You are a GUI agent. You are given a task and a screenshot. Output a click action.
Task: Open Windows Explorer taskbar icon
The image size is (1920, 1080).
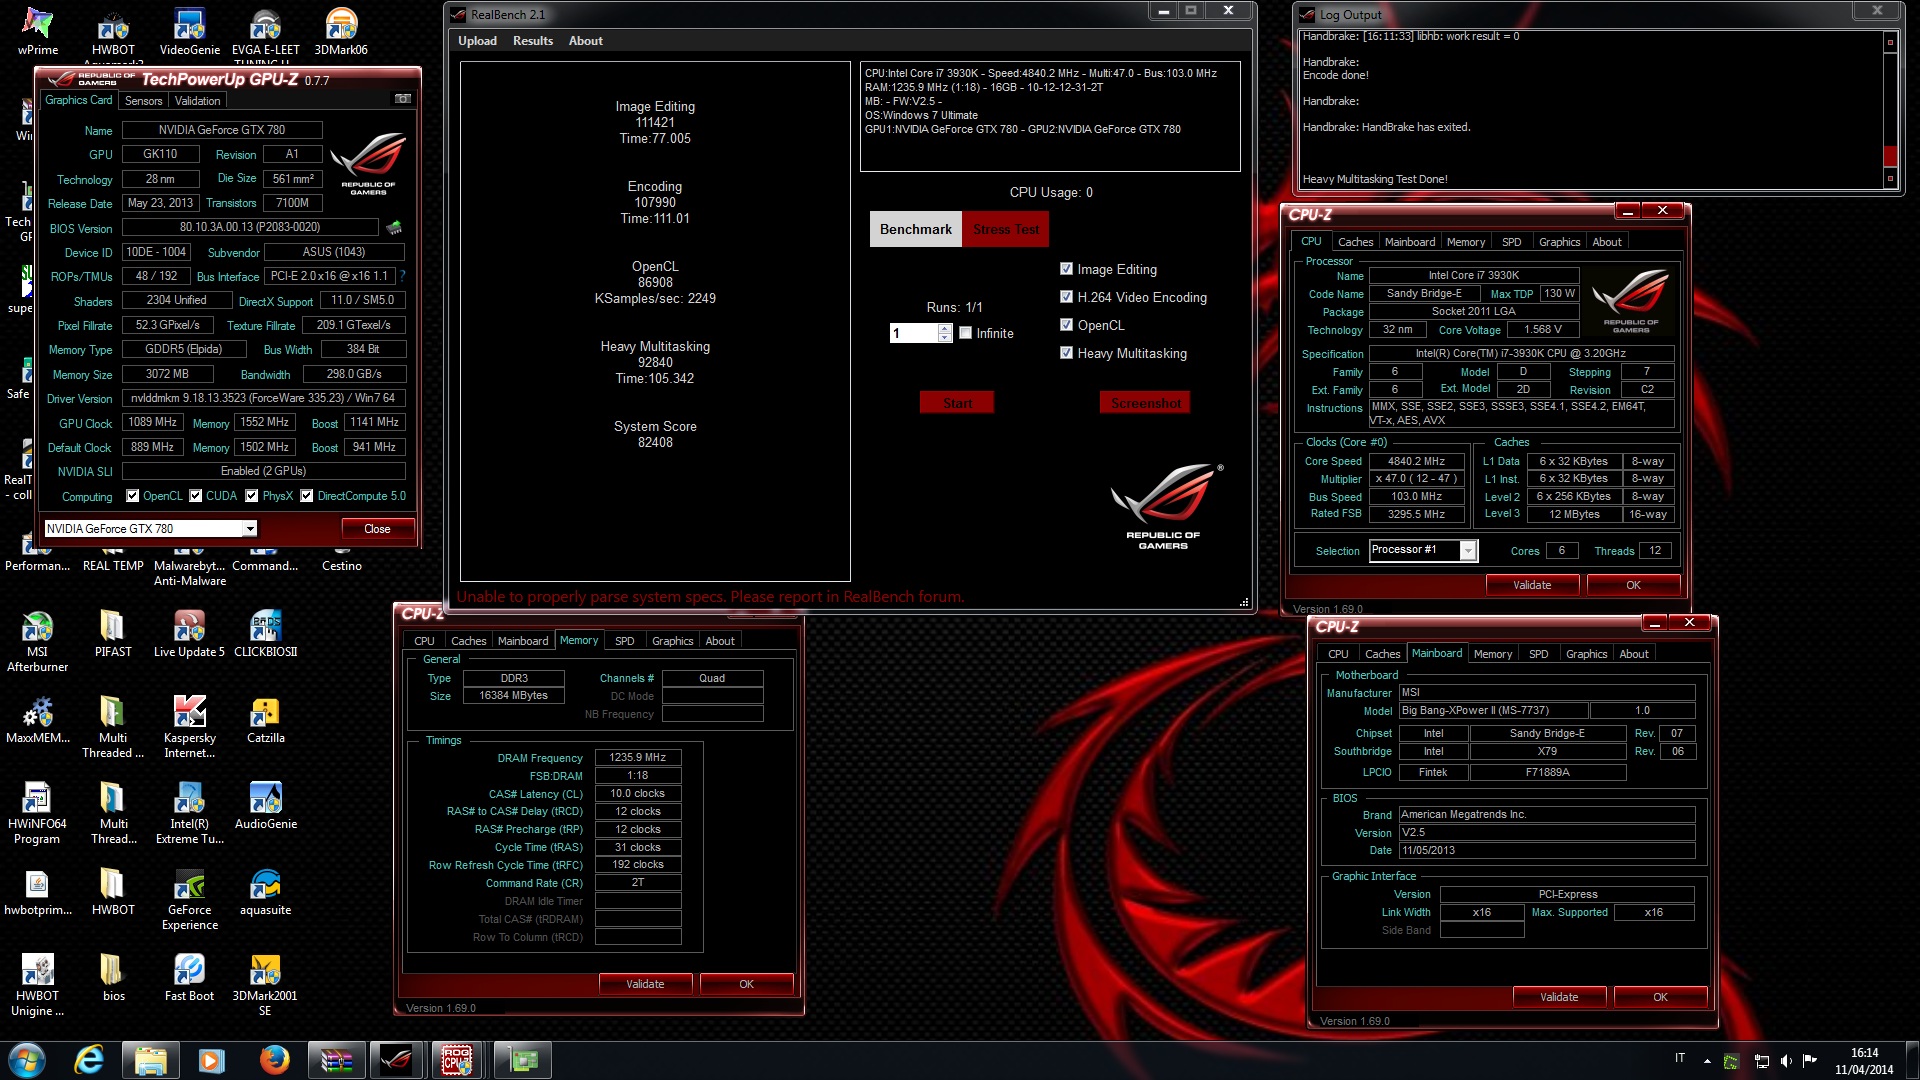[150, 1060]
